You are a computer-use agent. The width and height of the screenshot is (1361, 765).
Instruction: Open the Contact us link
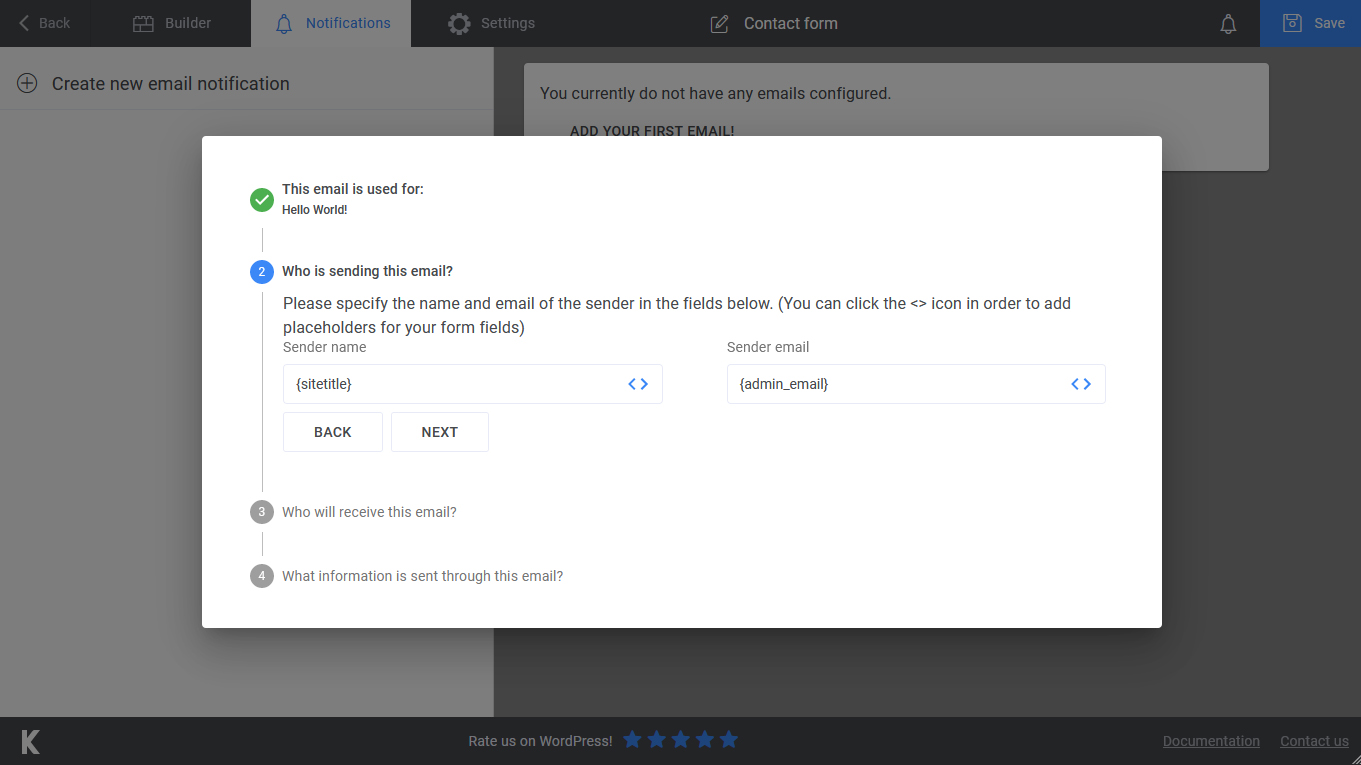[1314, 741]
